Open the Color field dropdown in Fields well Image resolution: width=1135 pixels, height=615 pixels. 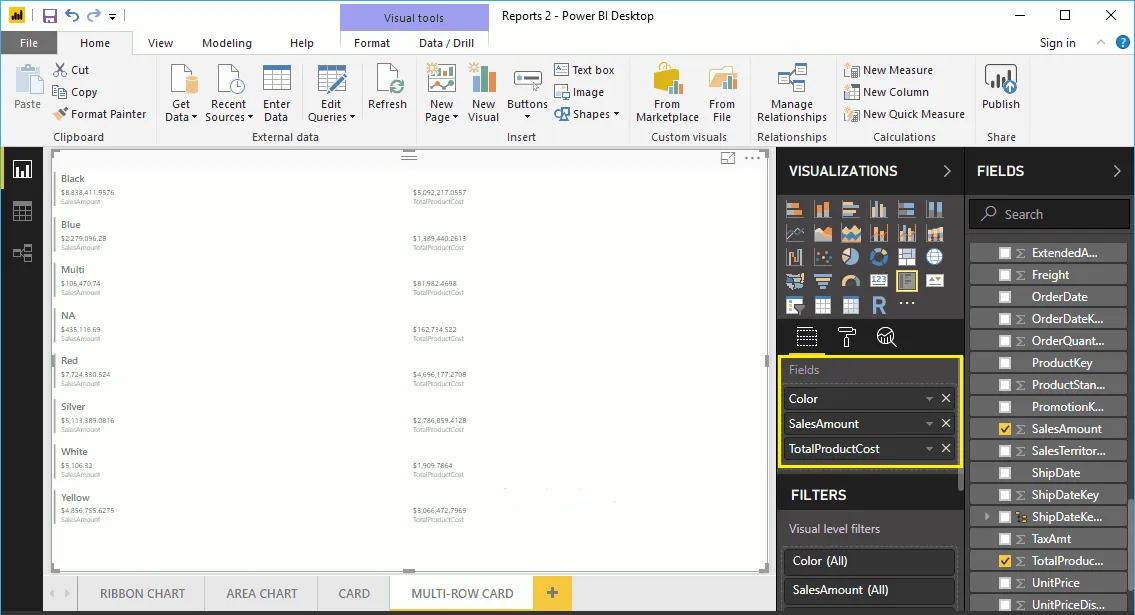930,398
